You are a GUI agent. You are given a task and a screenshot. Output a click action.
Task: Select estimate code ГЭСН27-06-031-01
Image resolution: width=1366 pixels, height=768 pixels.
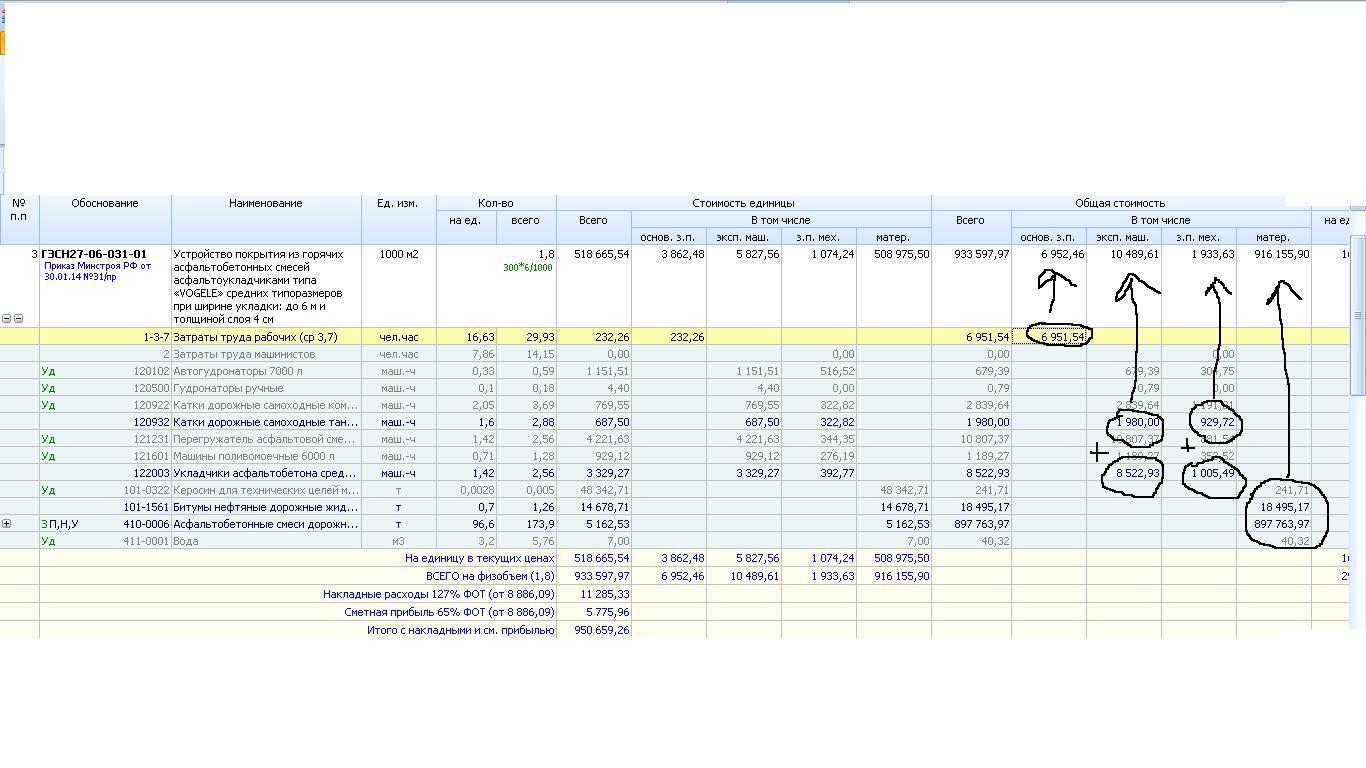(94, 254)
